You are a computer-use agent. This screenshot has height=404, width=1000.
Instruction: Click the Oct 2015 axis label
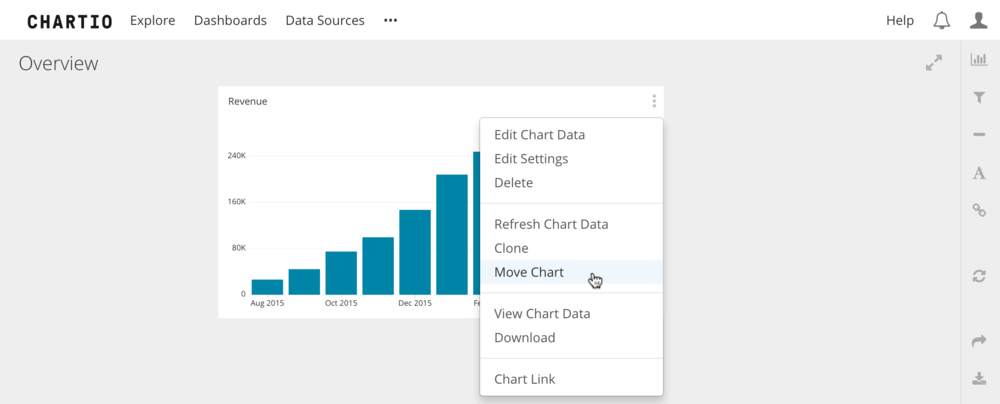tap(341, 303)
